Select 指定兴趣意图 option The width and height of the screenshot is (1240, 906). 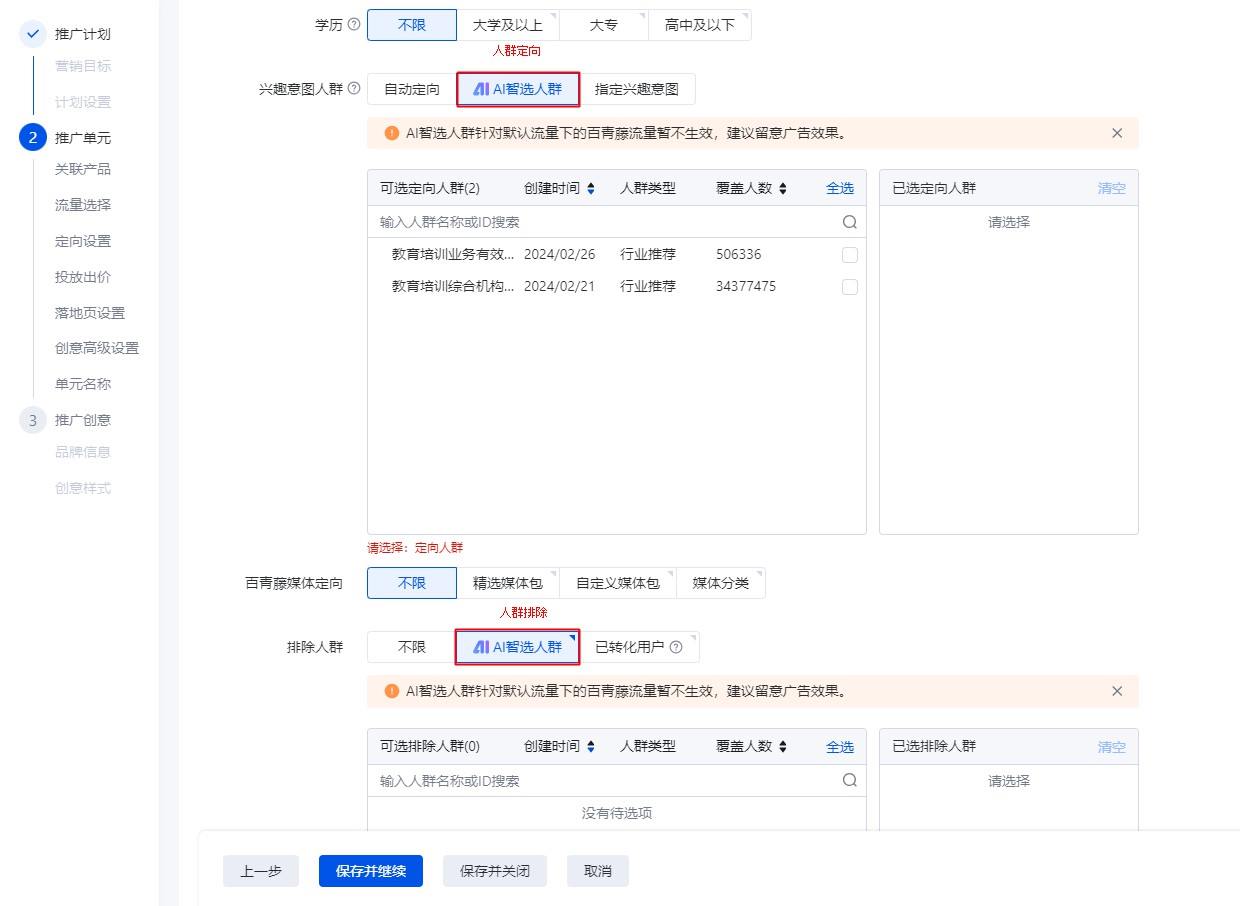pos(637,89)
